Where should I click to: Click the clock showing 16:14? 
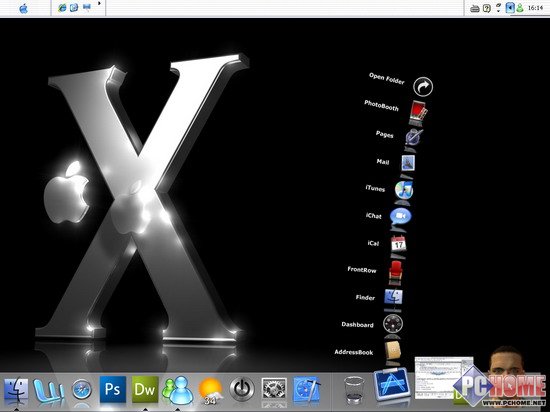tap(535, 8)
